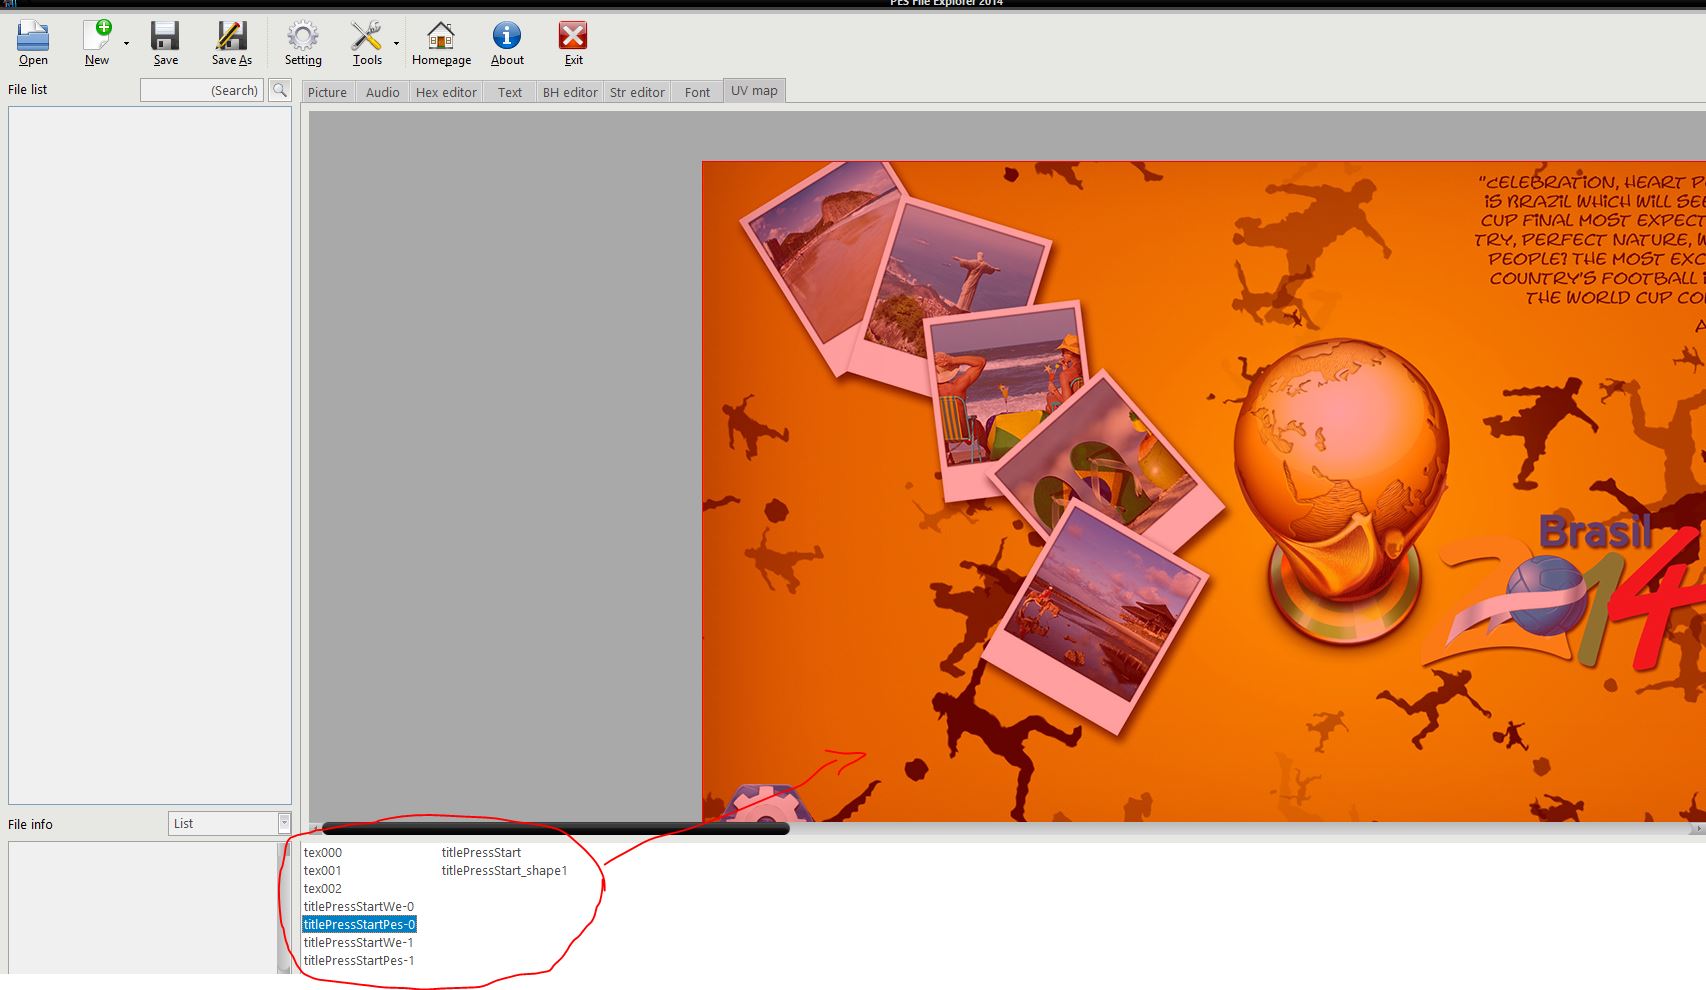
Task: Select titlePressStartWe-1 entry
Action: [359, 943]
